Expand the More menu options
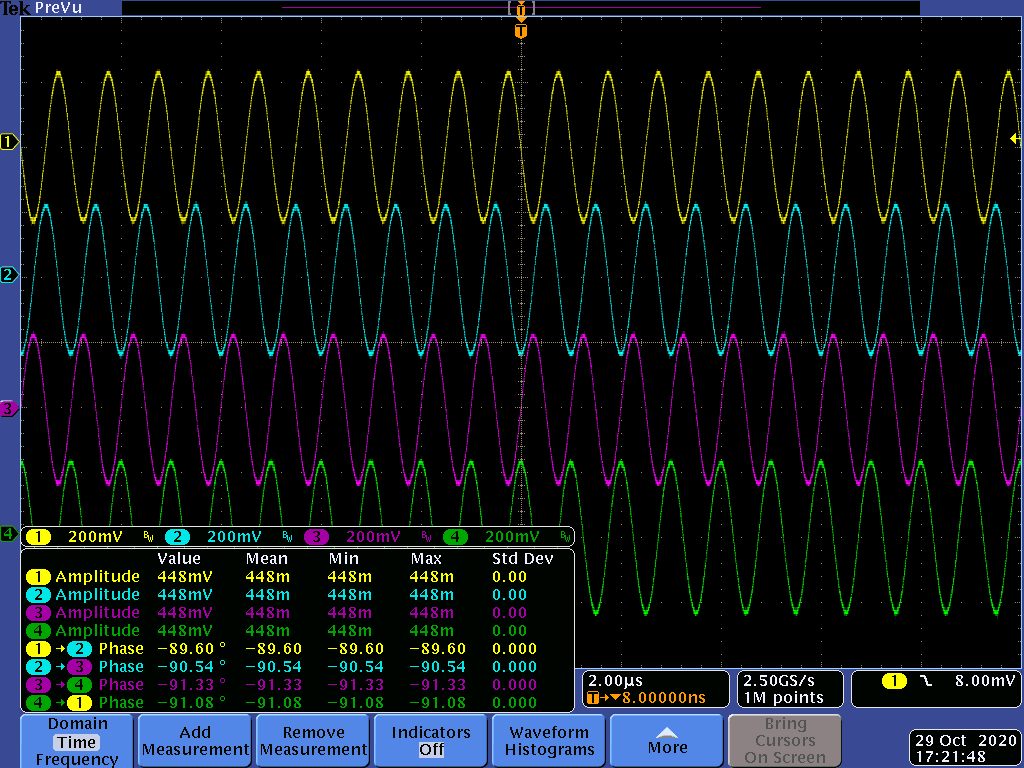Image resolution: width=1024 pixels, height=768 pixels. (667, 741)
